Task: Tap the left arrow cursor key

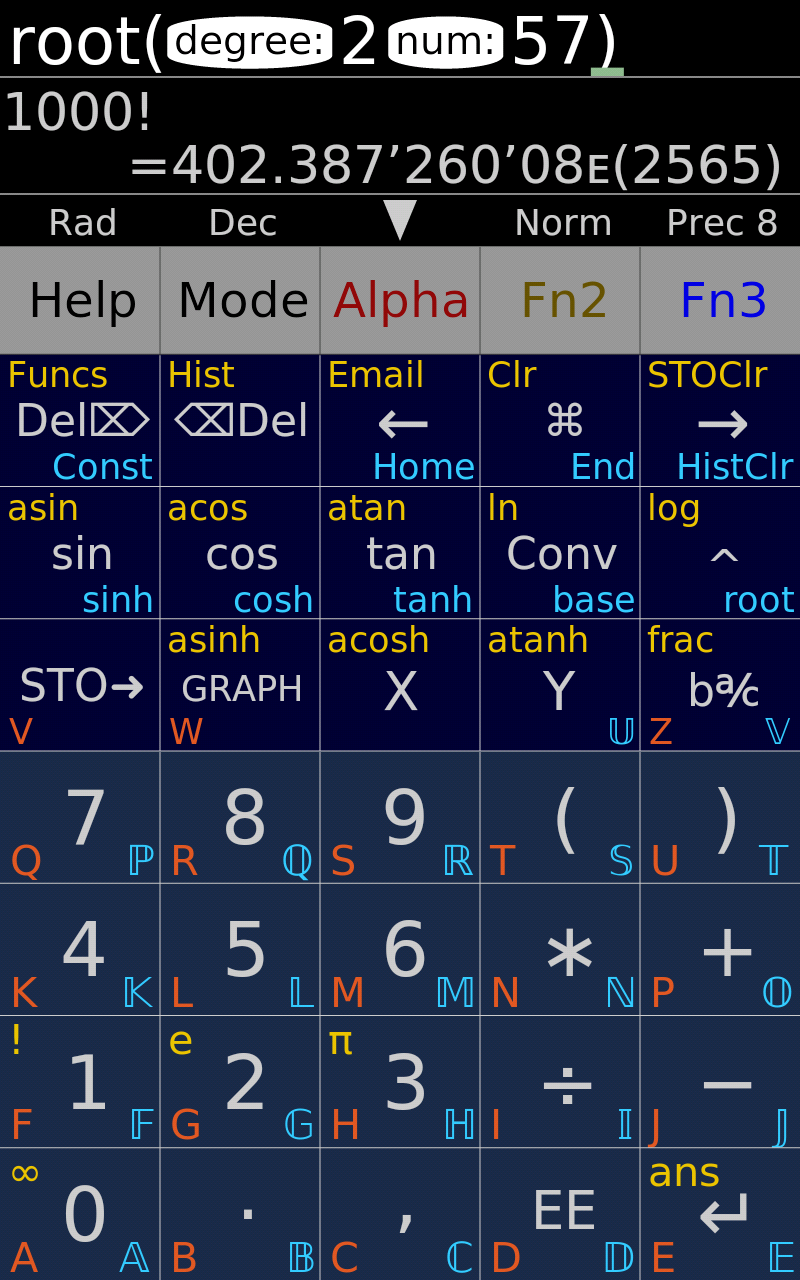Action: point(400,420)
